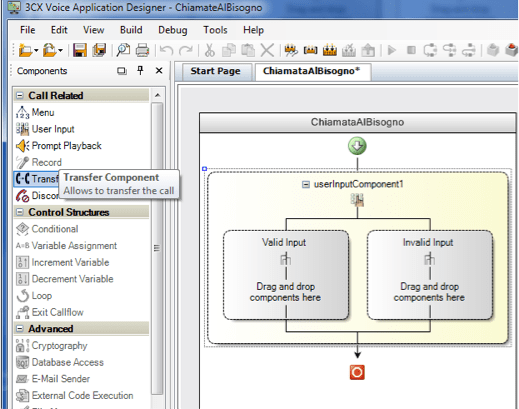Click the Valid Input branch box

286,275
